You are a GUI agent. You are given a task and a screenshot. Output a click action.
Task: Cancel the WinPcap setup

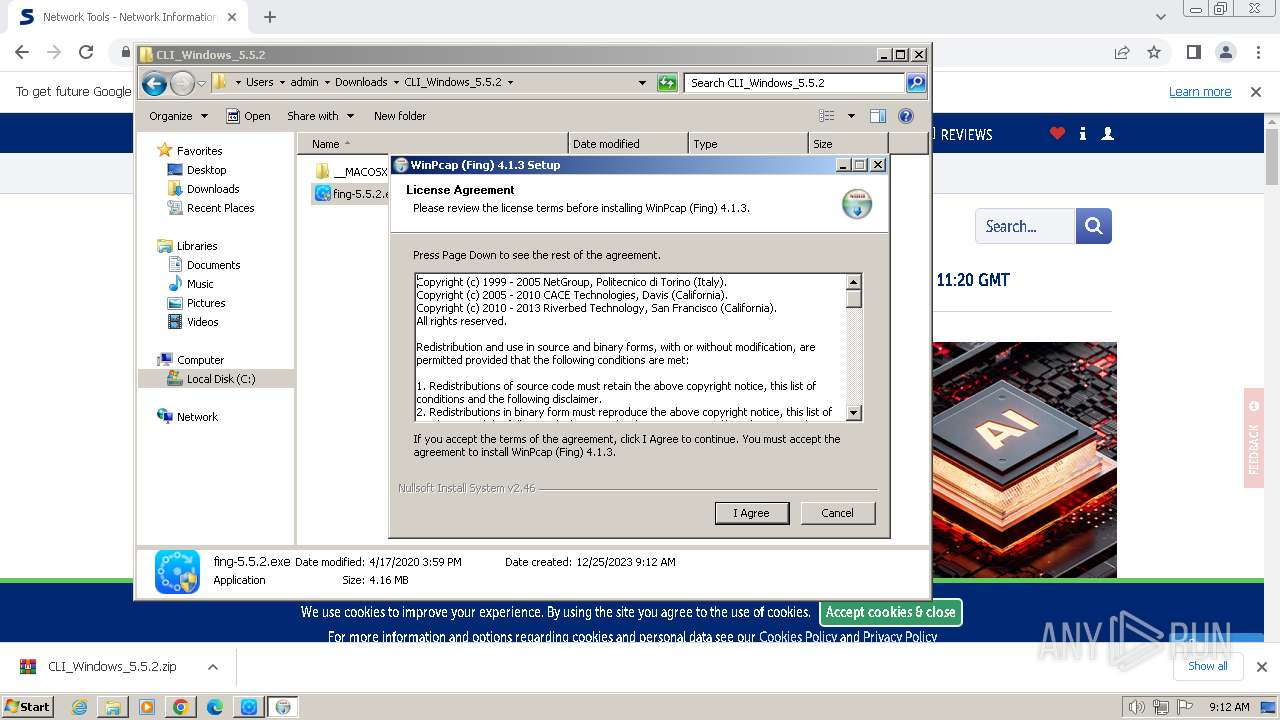pos(837,513)
